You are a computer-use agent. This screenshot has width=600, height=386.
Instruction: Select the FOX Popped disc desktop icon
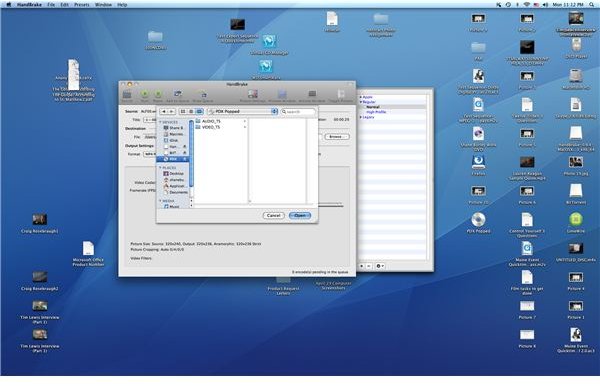[x=478, y=223]
